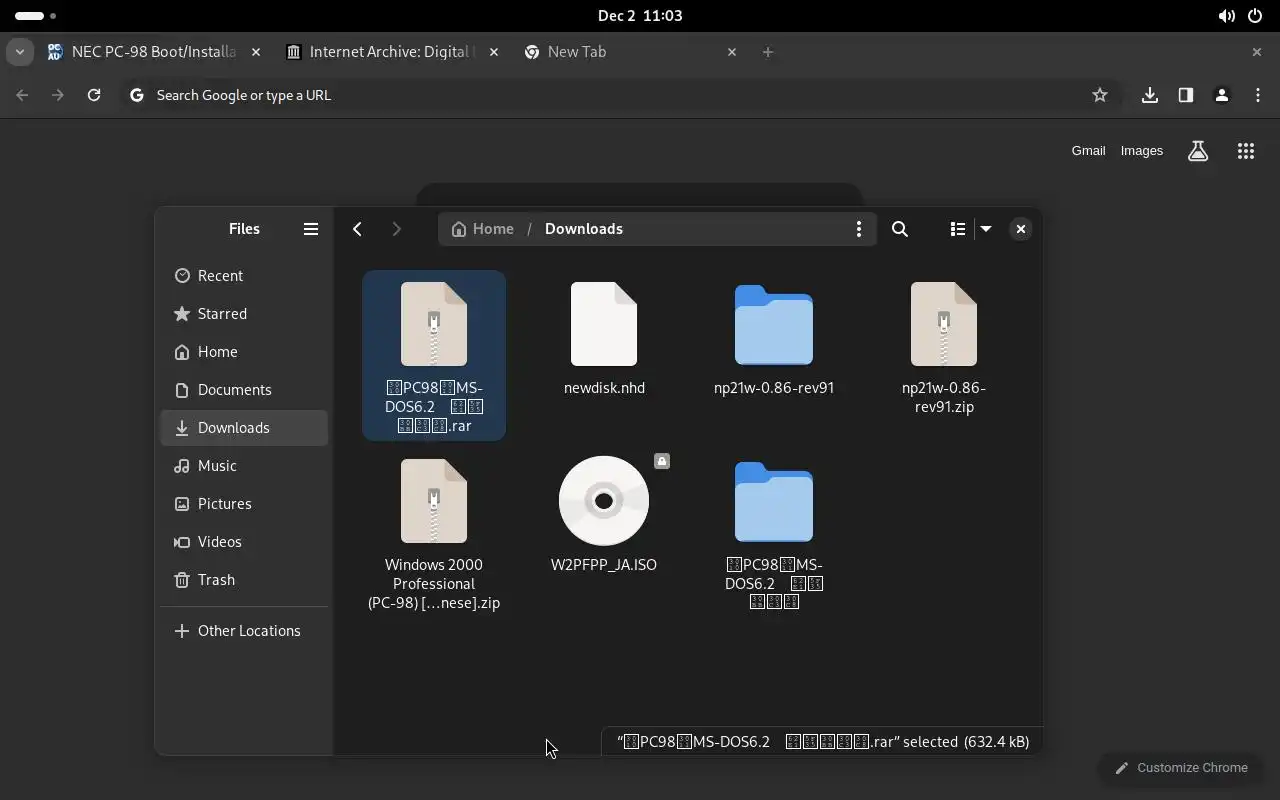Open Other Locations in sidebar

tap(244, 631)
